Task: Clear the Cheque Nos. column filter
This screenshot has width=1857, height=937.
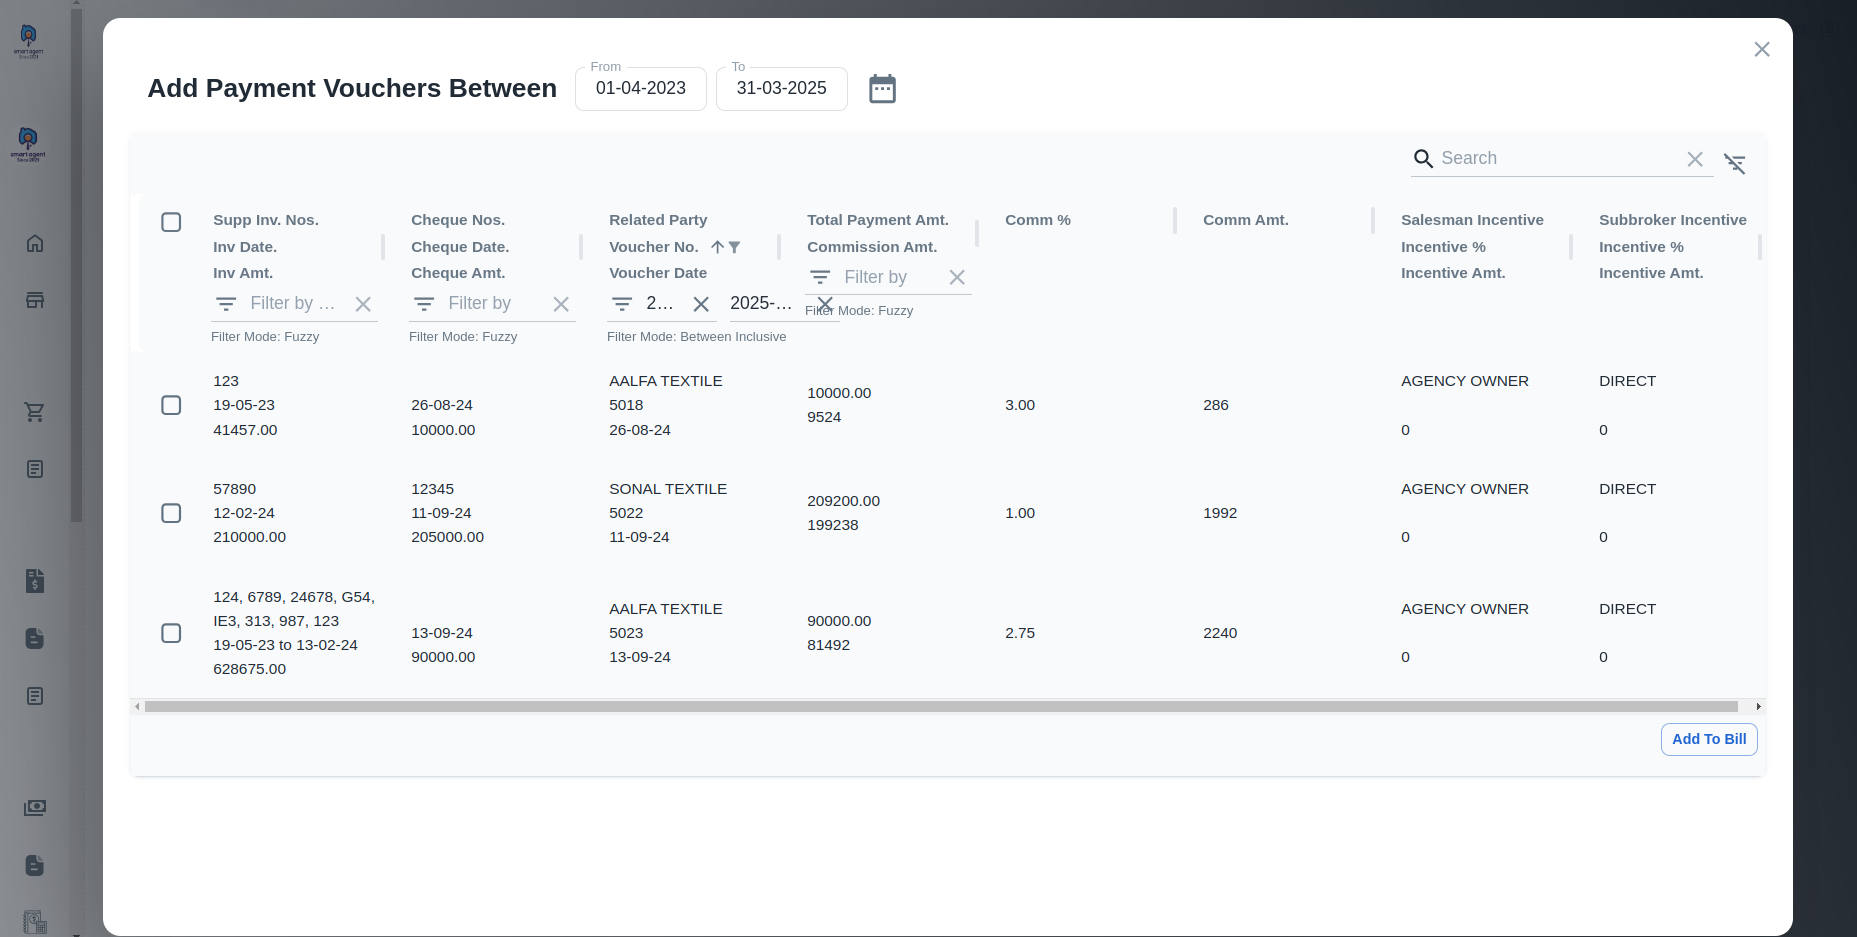Action: click(561, 304)
